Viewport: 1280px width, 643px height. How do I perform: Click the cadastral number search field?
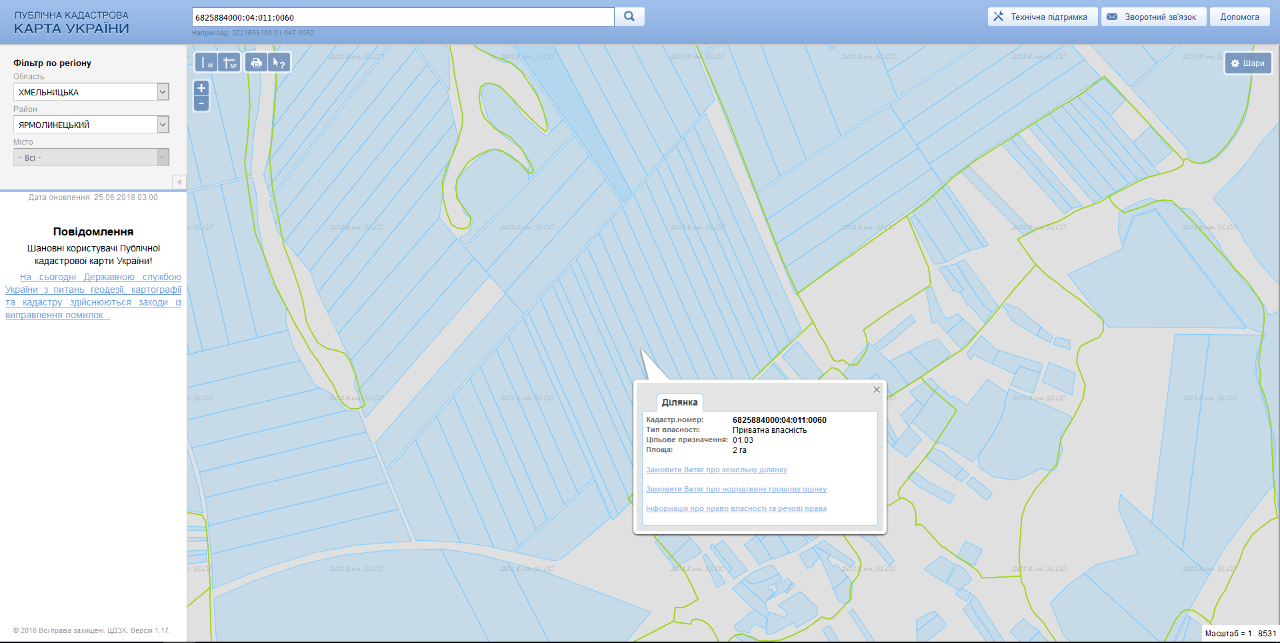coord(402,17)
